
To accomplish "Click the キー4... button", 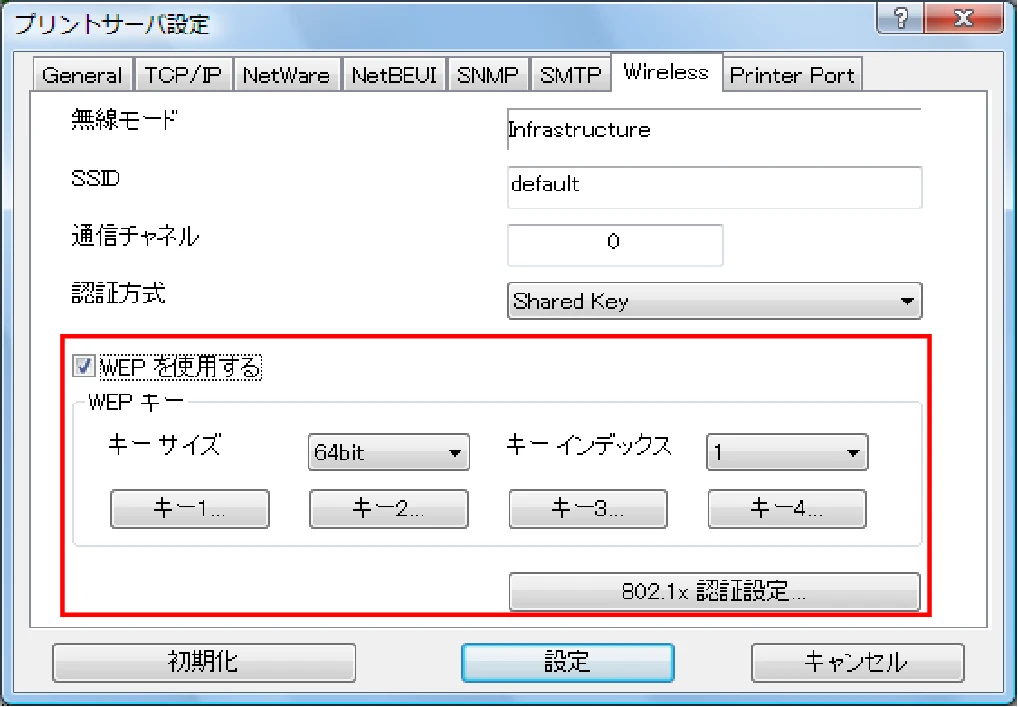I will (x=787, y=508).
